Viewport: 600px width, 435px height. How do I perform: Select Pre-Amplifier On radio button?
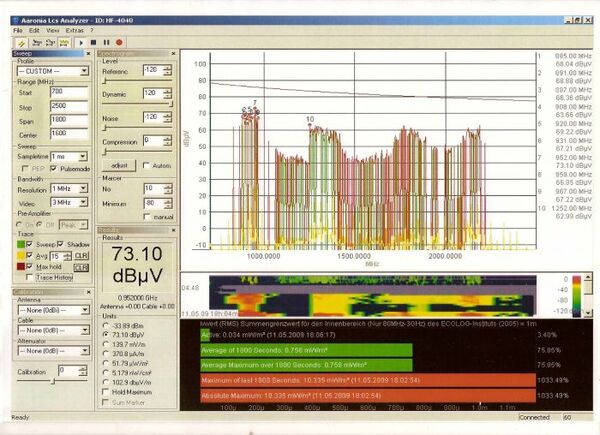pos(19,225)
